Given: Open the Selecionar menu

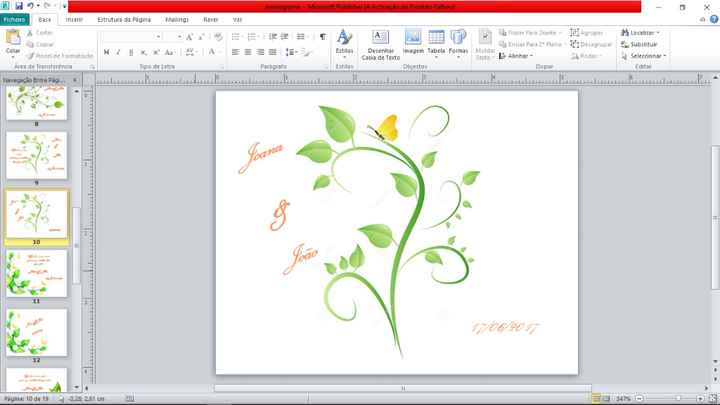Looking at the screenshot, I should [643, 56].
